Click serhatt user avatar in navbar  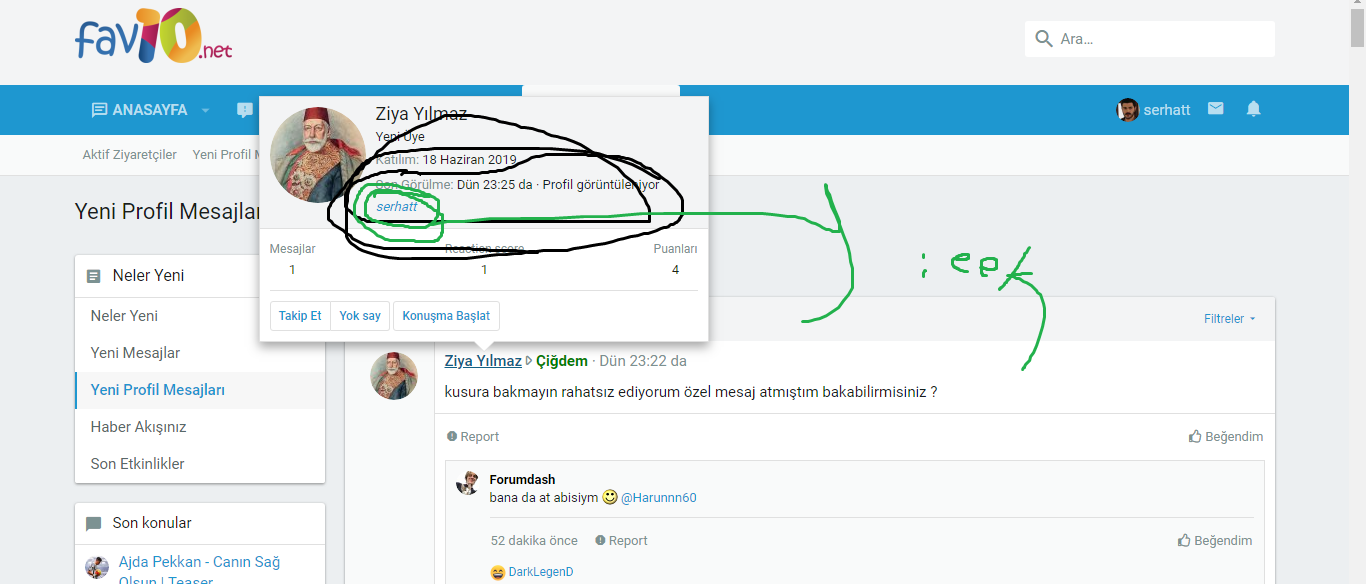coord(1128,110)
